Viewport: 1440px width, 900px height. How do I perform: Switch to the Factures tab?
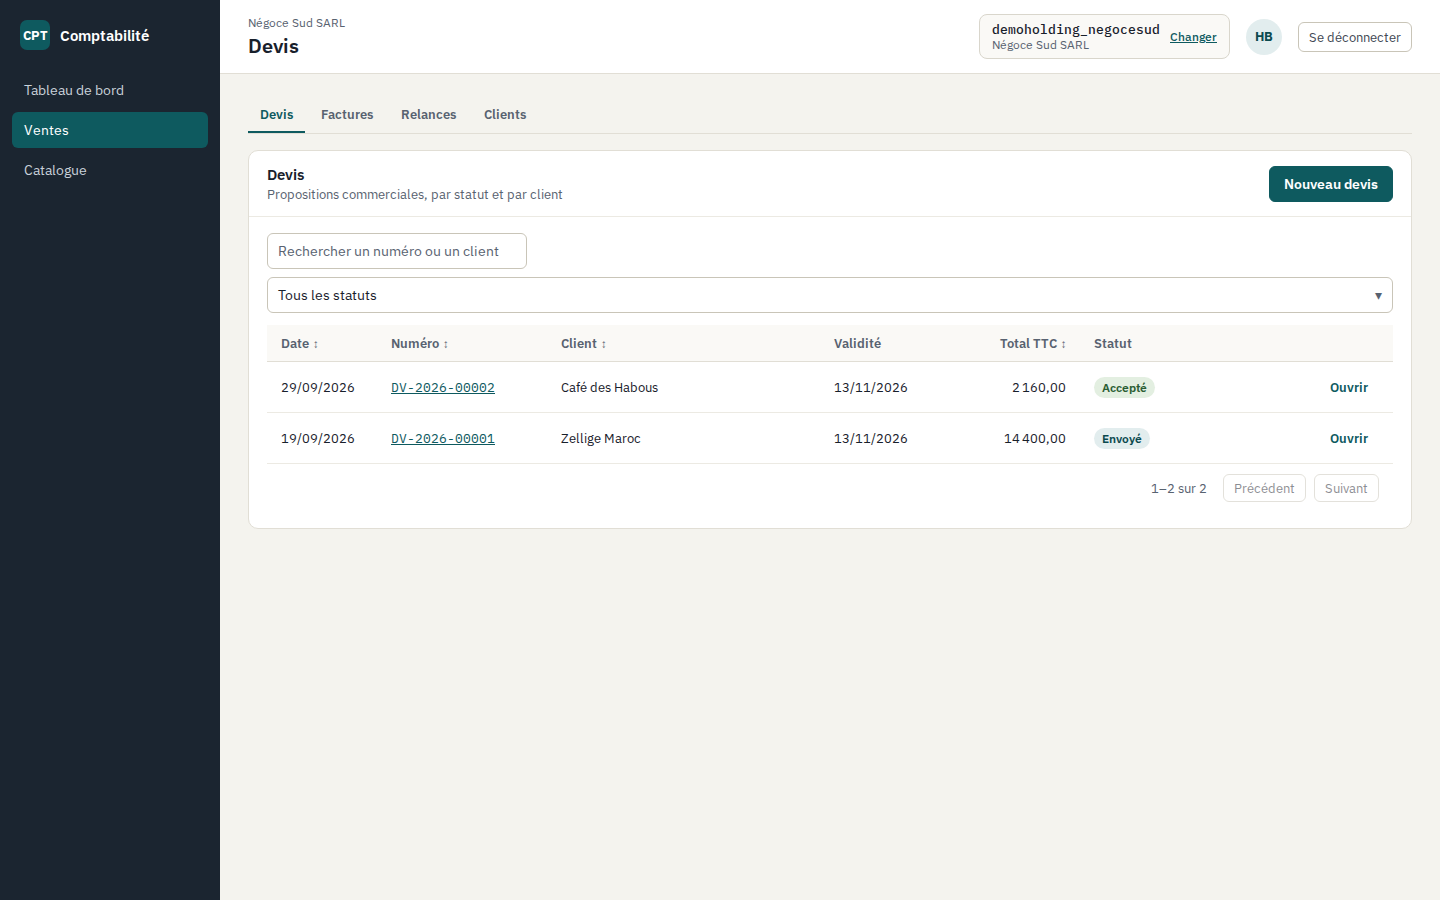point(347,115)
